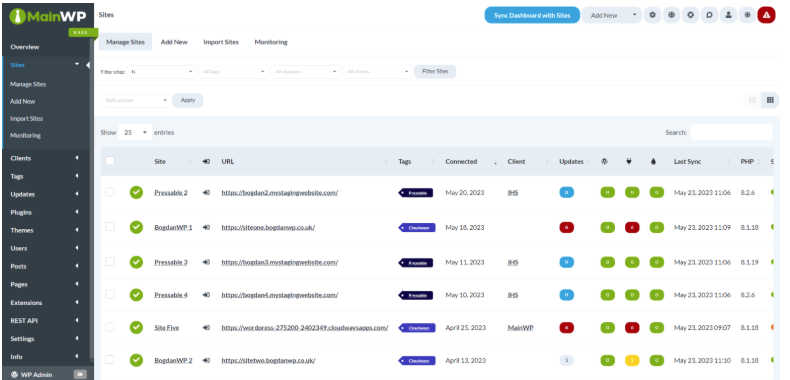Open the All clients filter dropdown

pos(377,72)
